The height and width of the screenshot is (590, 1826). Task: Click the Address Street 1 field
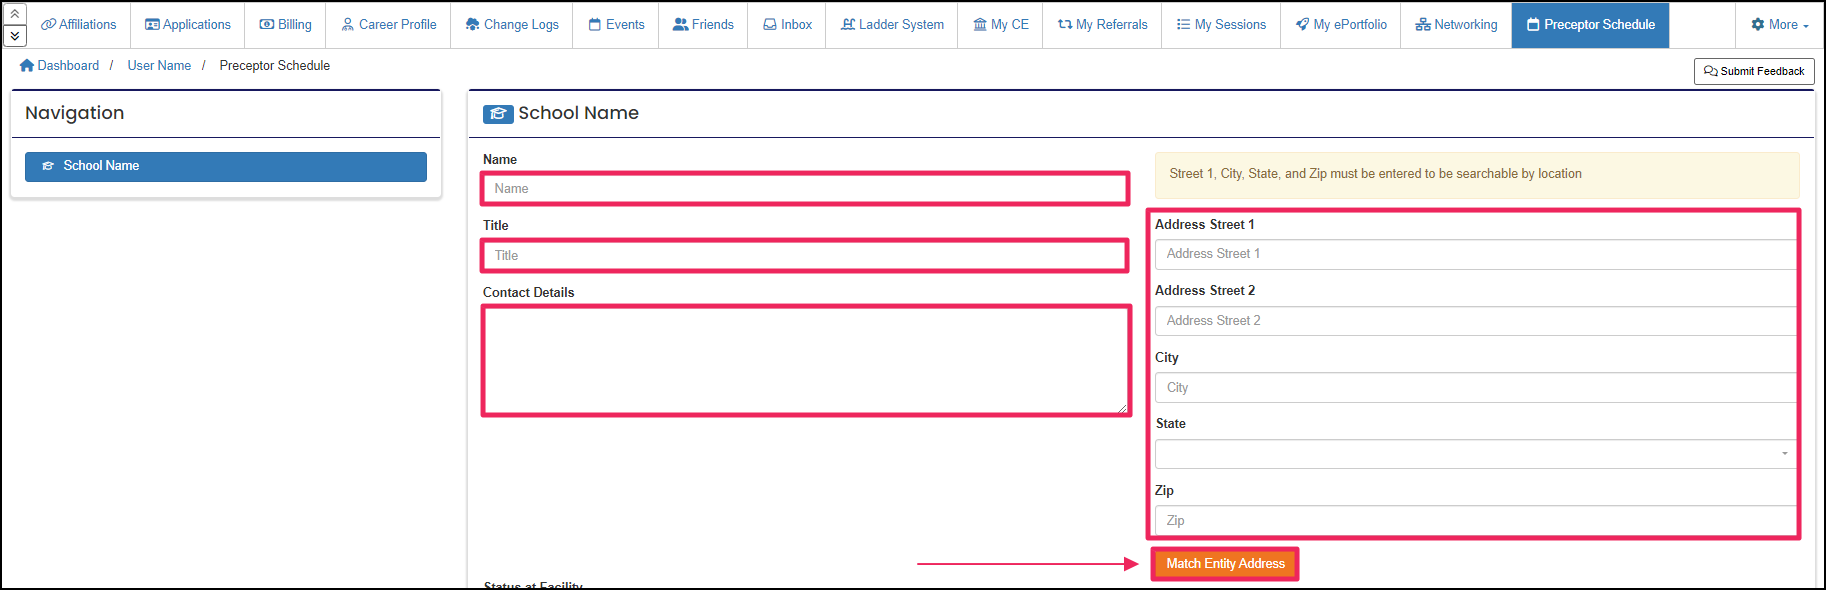(1476, 254)
